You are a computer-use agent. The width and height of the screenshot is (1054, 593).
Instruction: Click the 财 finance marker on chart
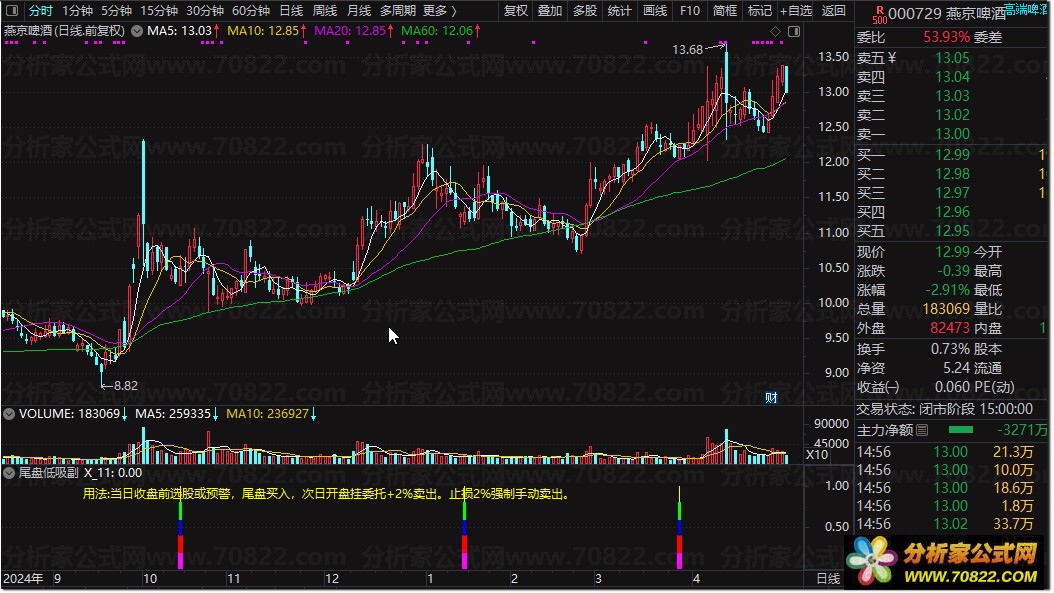[x=771, y=397]
